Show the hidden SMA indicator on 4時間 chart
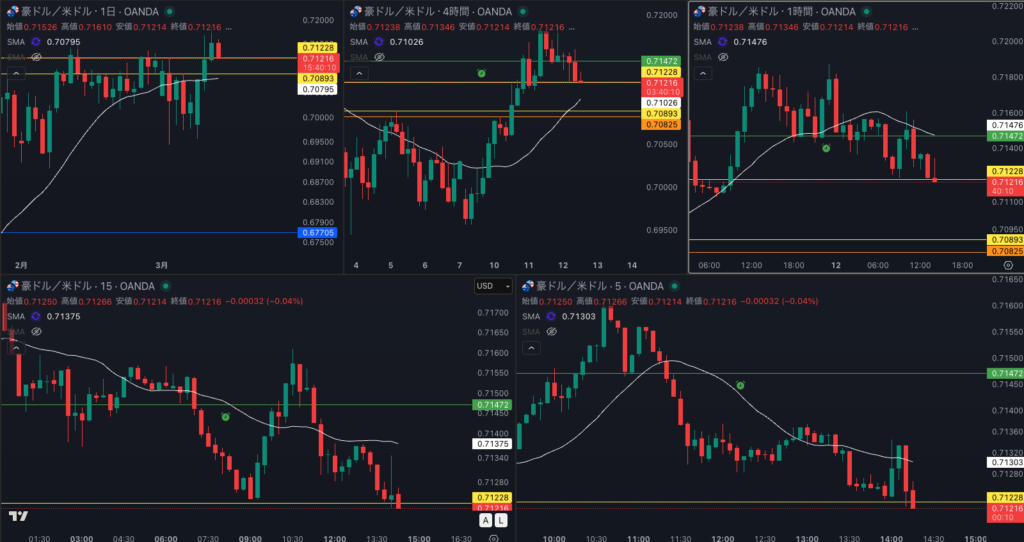 click(379, 57)
